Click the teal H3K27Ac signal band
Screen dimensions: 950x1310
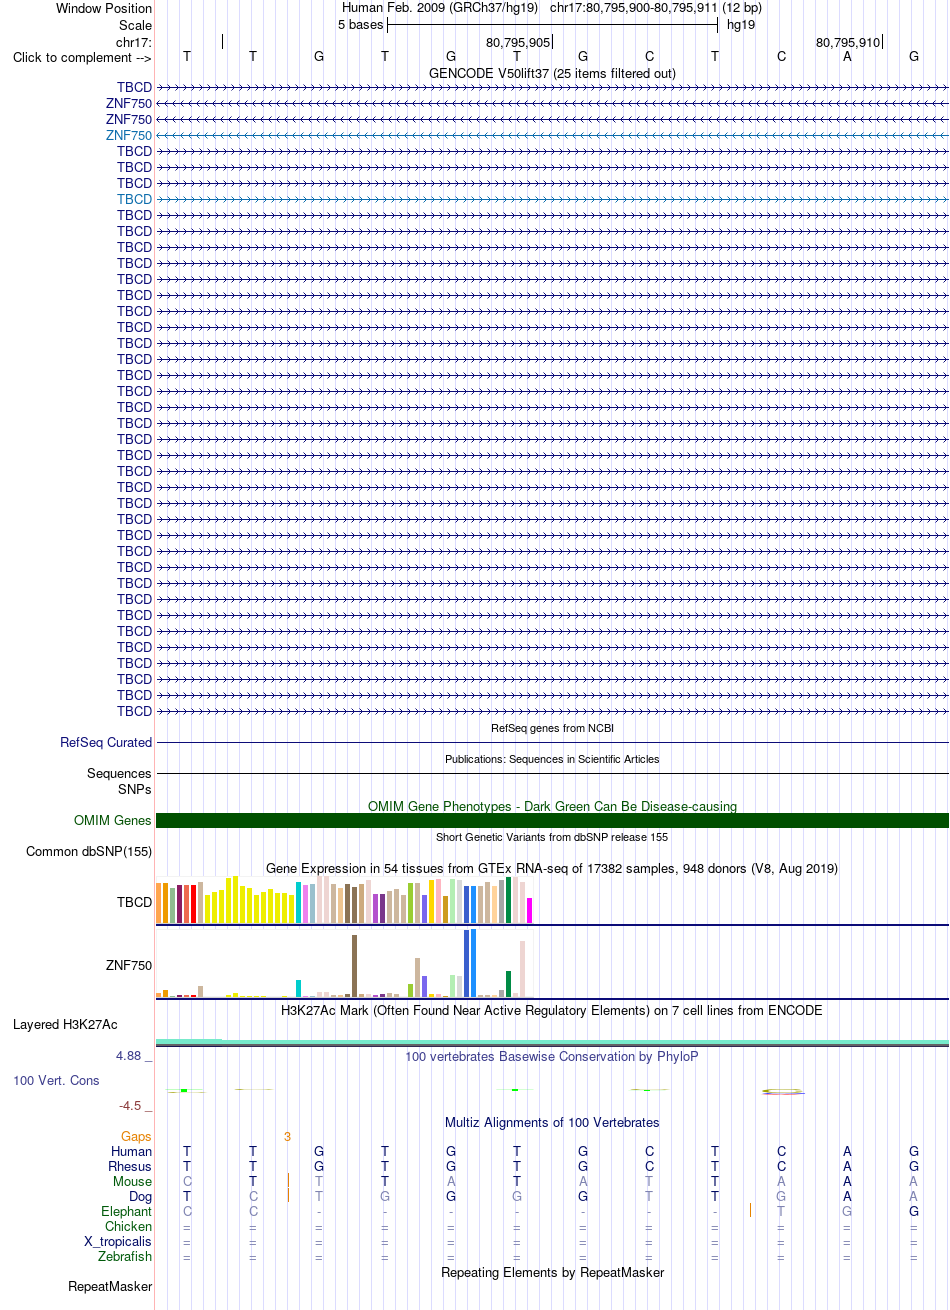coord(552,1042)
